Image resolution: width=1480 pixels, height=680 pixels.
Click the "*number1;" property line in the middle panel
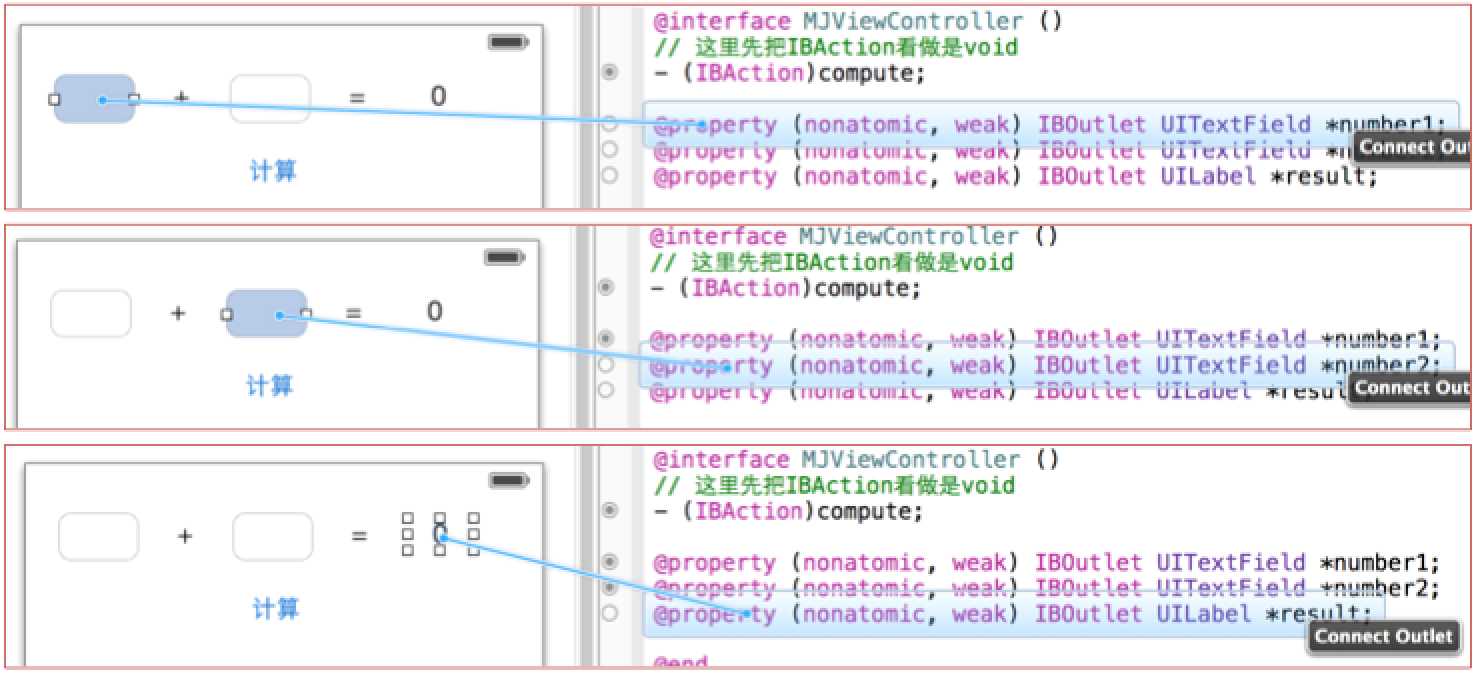coord(1046,340)
